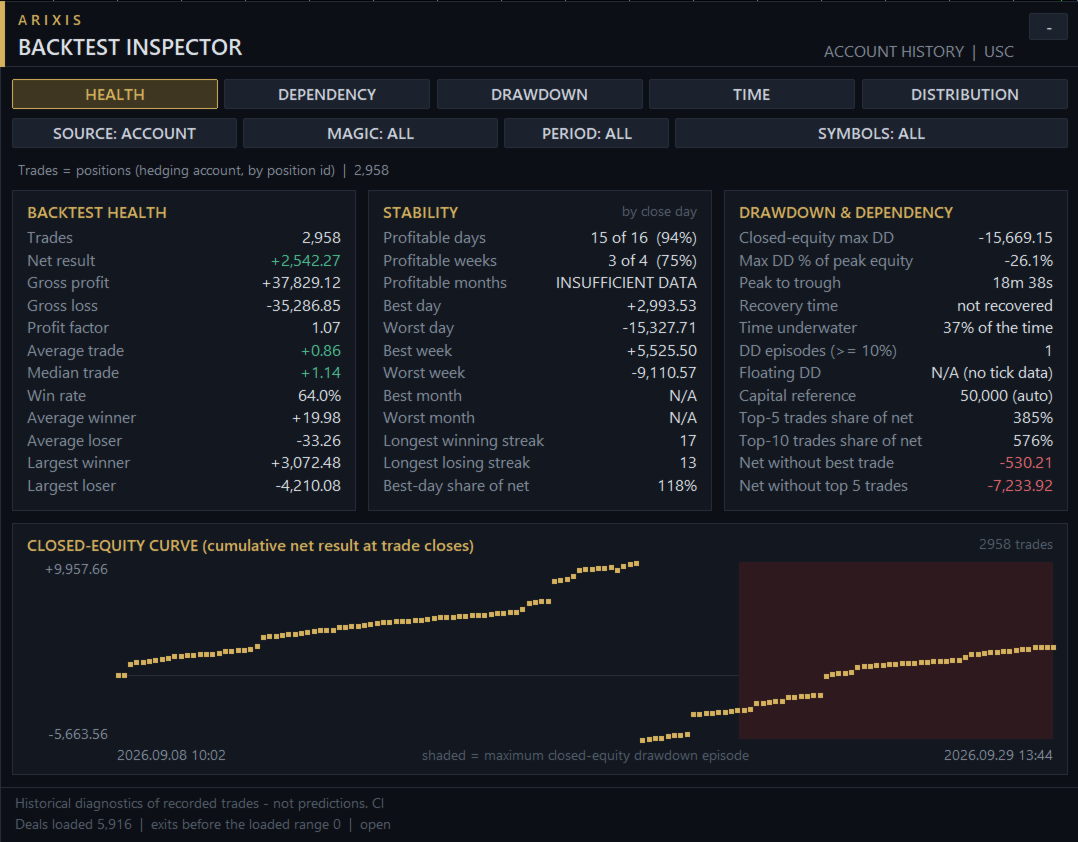The image size is (1078, 842).
Task: Click the Net result value +2,542.27
Action: [x=305, y=261]
